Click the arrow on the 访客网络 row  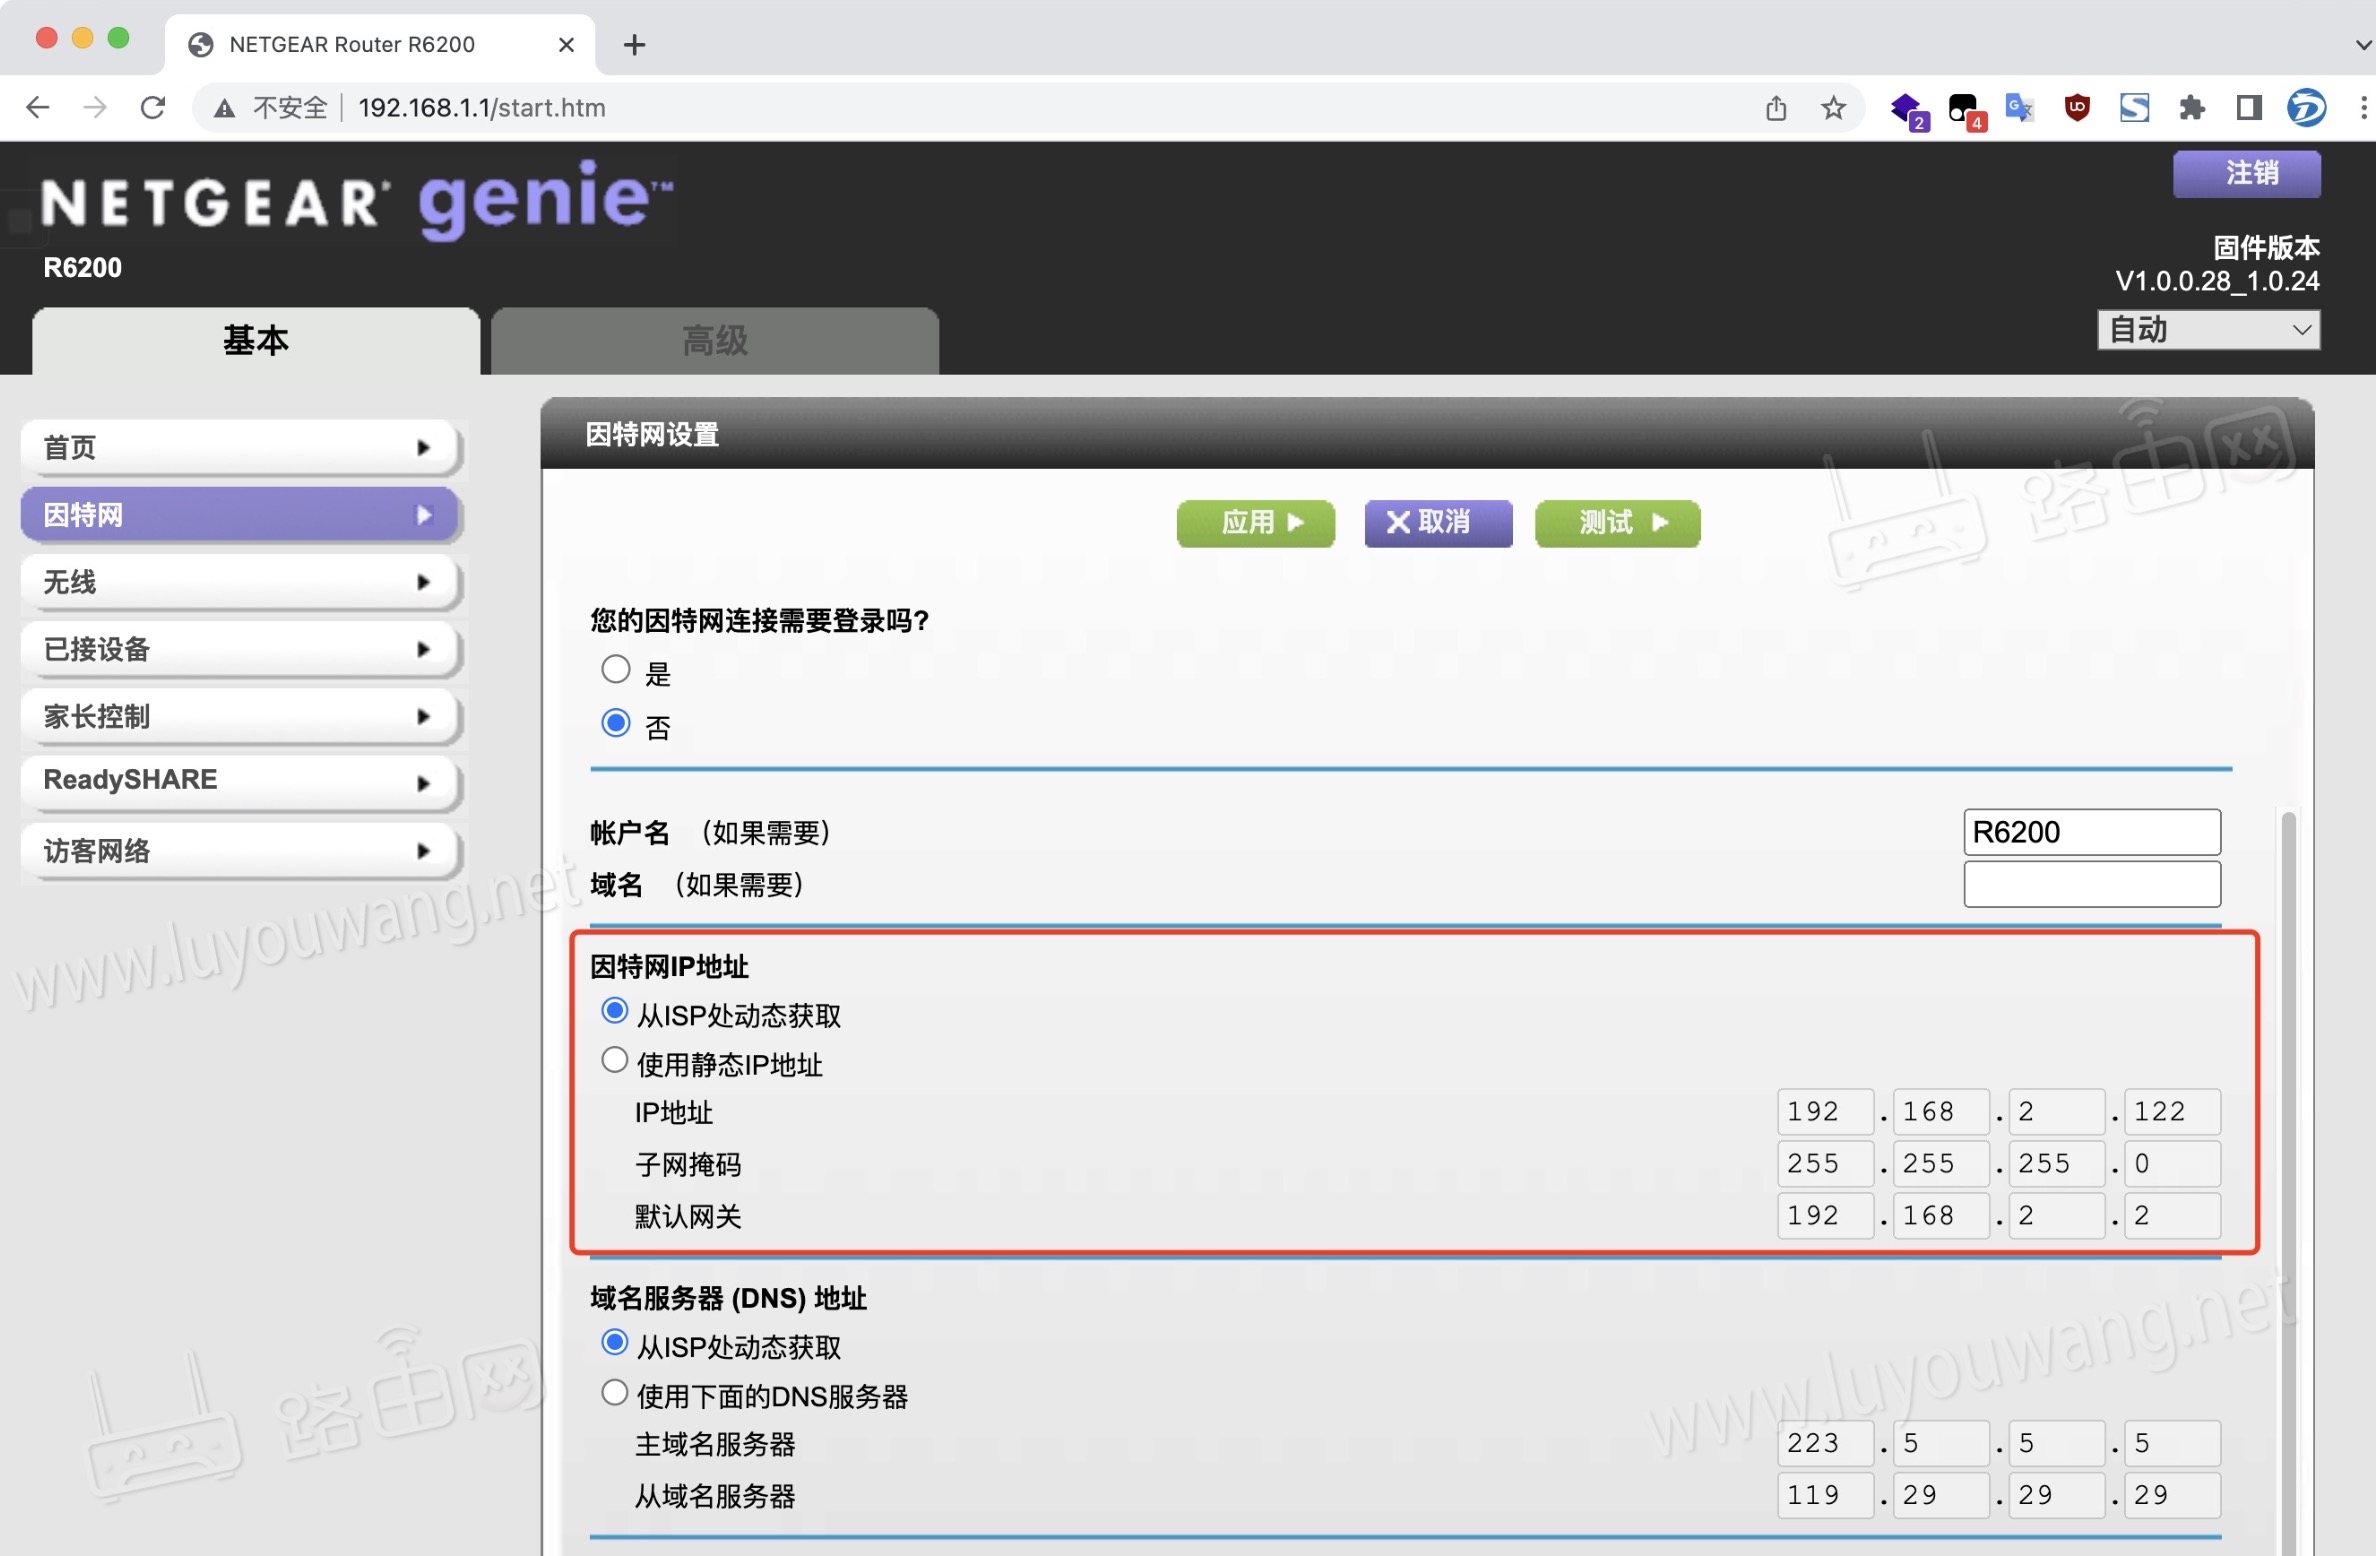click(x=424, y=850)
